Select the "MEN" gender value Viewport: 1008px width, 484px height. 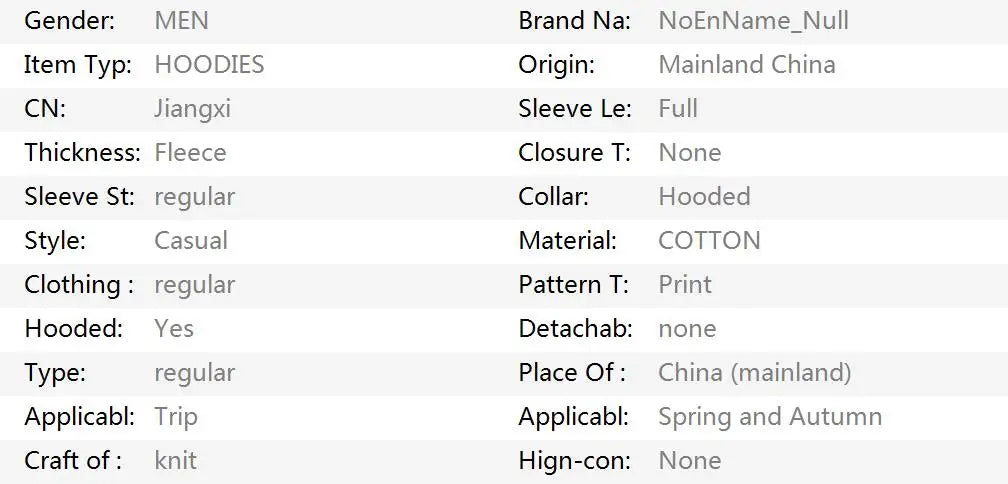click(x=181, y=21)
